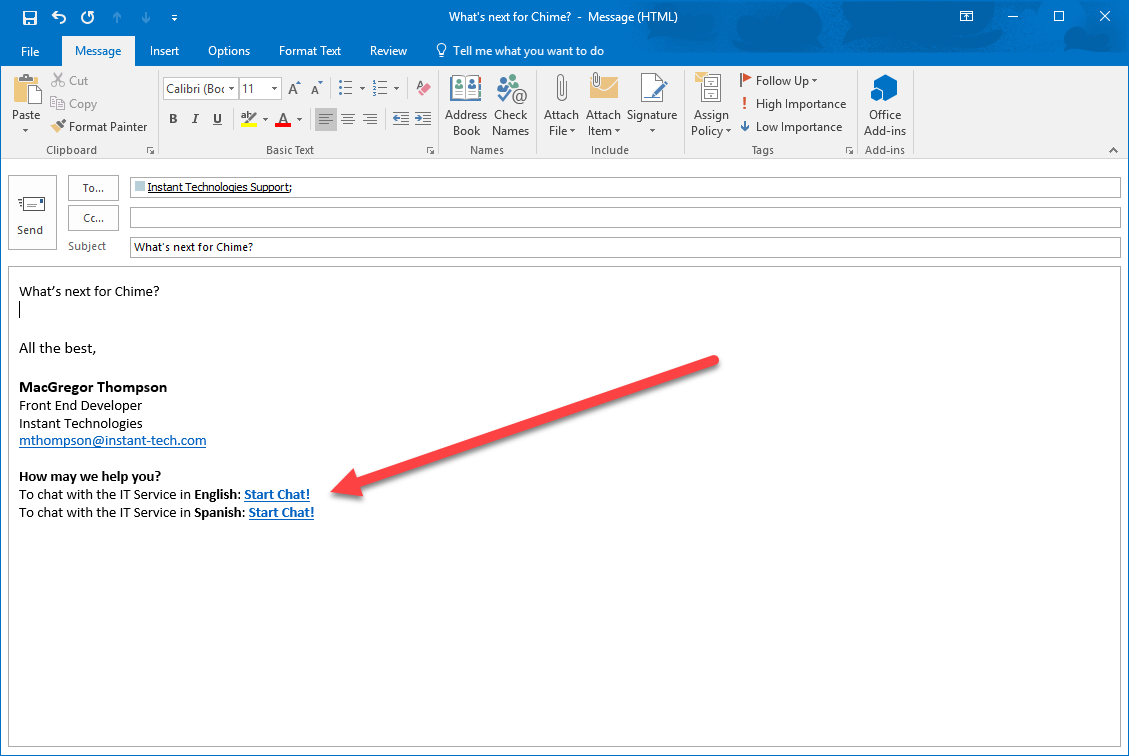Image resolution: width=1129 pixels, height=756 pixels.
Task: Open Tags group dialog launcher
Action: 850,150
